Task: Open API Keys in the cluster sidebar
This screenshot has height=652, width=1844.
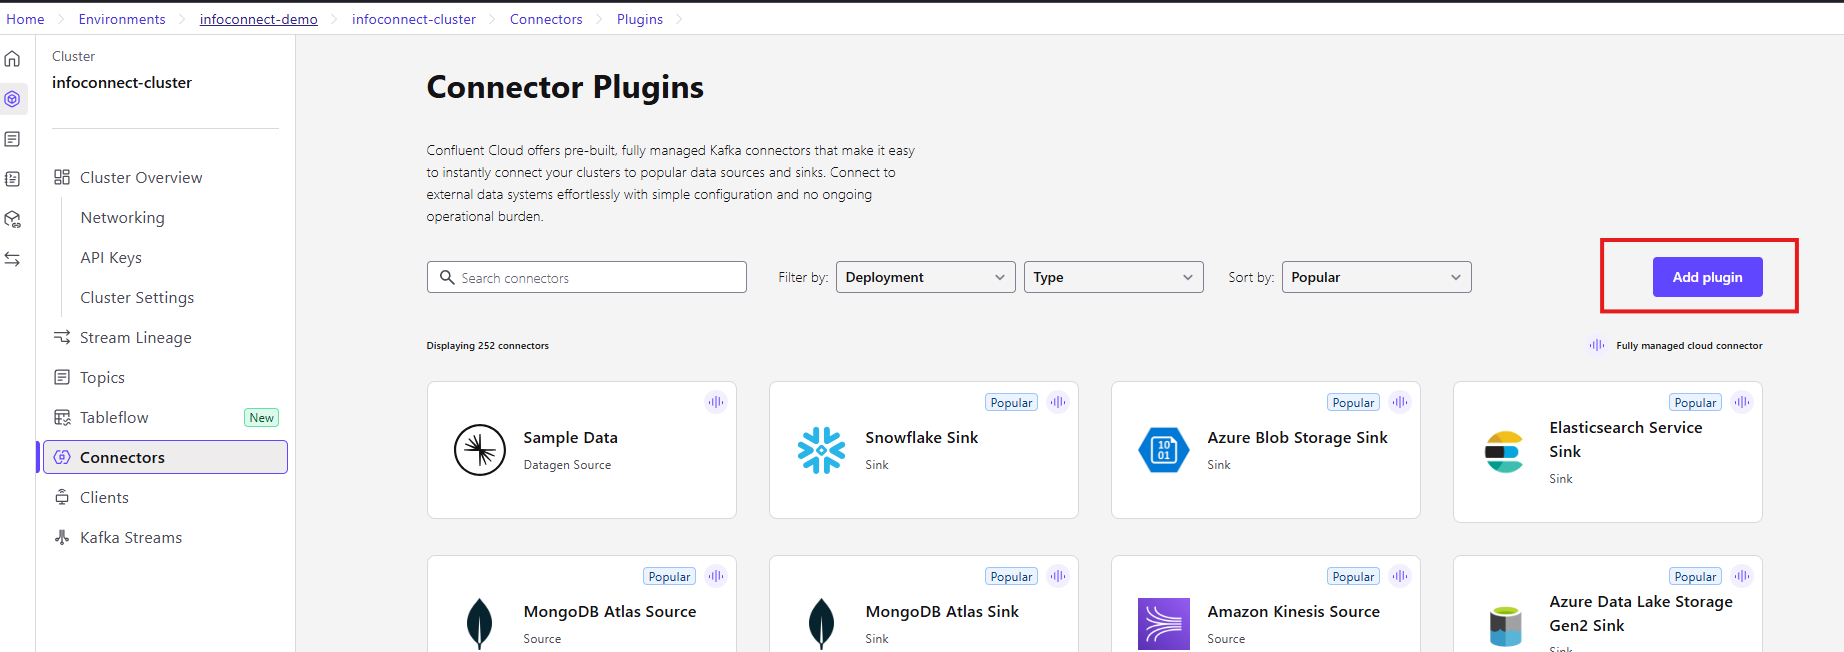Action: [x=111, y=257]
